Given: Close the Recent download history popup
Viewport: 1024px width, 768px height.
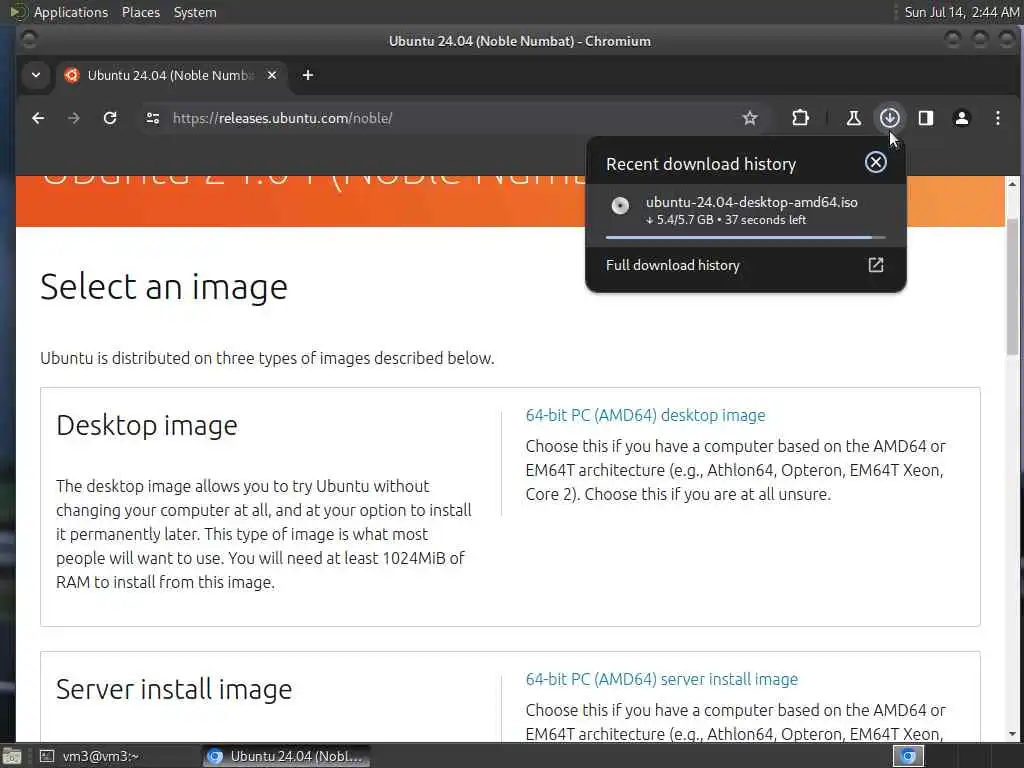Looking at the screenshot, I should [875, 162].
